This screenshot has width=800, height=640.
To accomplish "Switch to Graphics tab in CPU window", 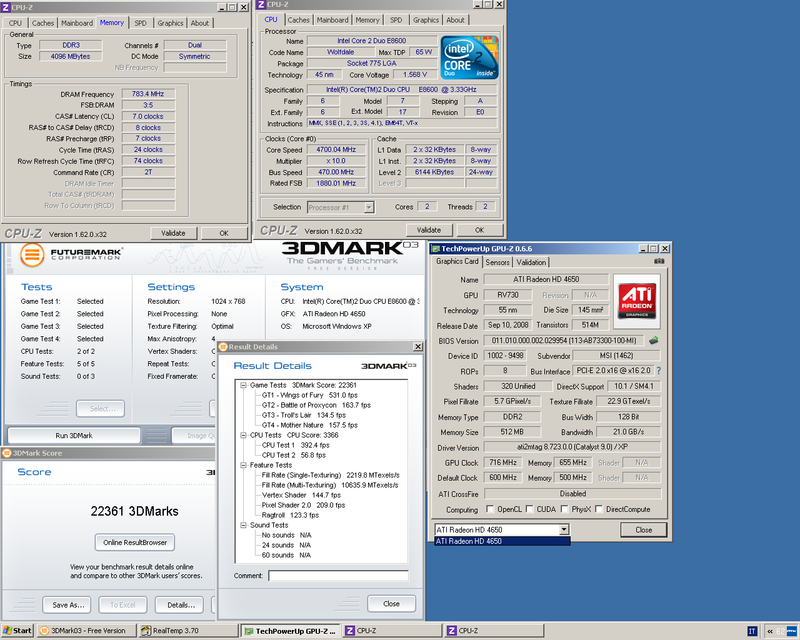I will 426,20.
